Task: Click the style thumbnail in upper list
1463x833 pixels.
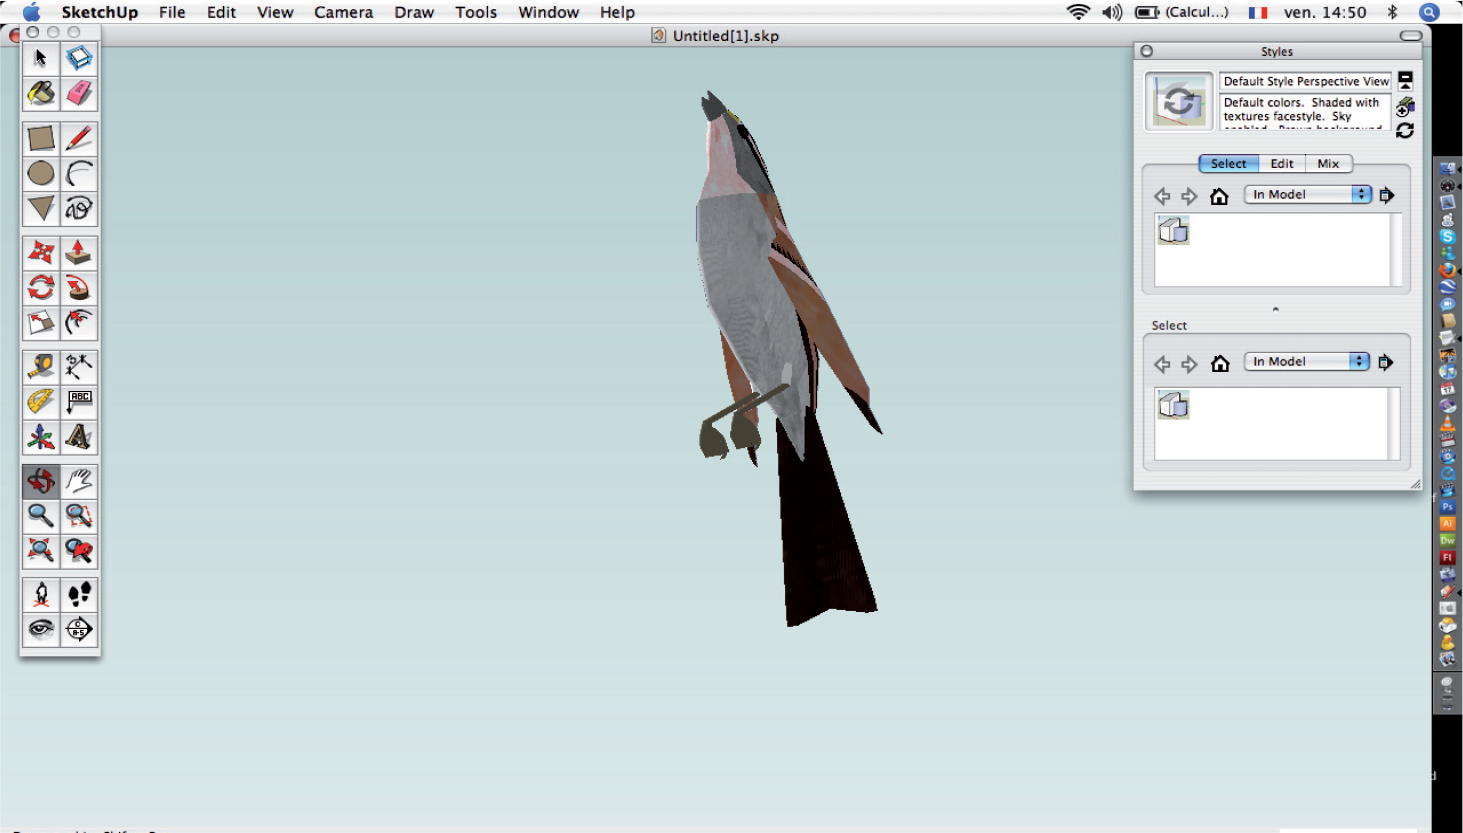Action: tap(1173, 231)
